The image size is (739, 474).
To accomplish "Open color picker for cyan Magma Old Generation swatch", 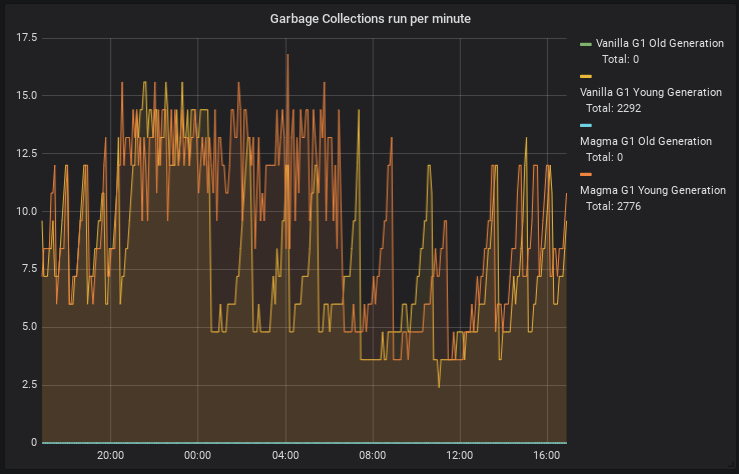I will point(586,125).
